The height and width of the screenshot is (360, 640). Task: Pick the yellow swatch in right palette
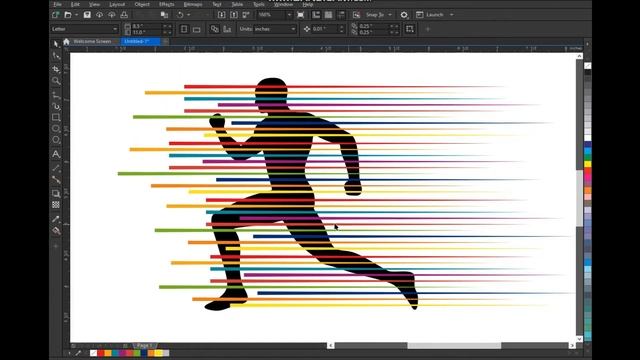coord(588,164)
